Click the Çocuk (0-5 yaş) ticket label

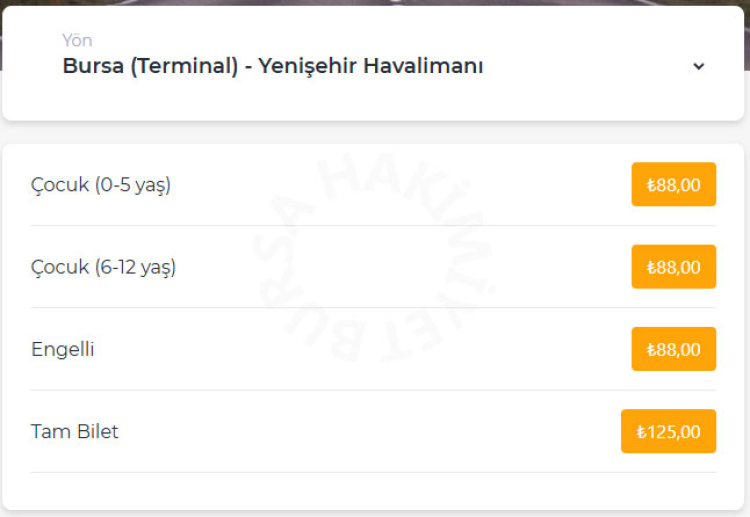(101, 185)
